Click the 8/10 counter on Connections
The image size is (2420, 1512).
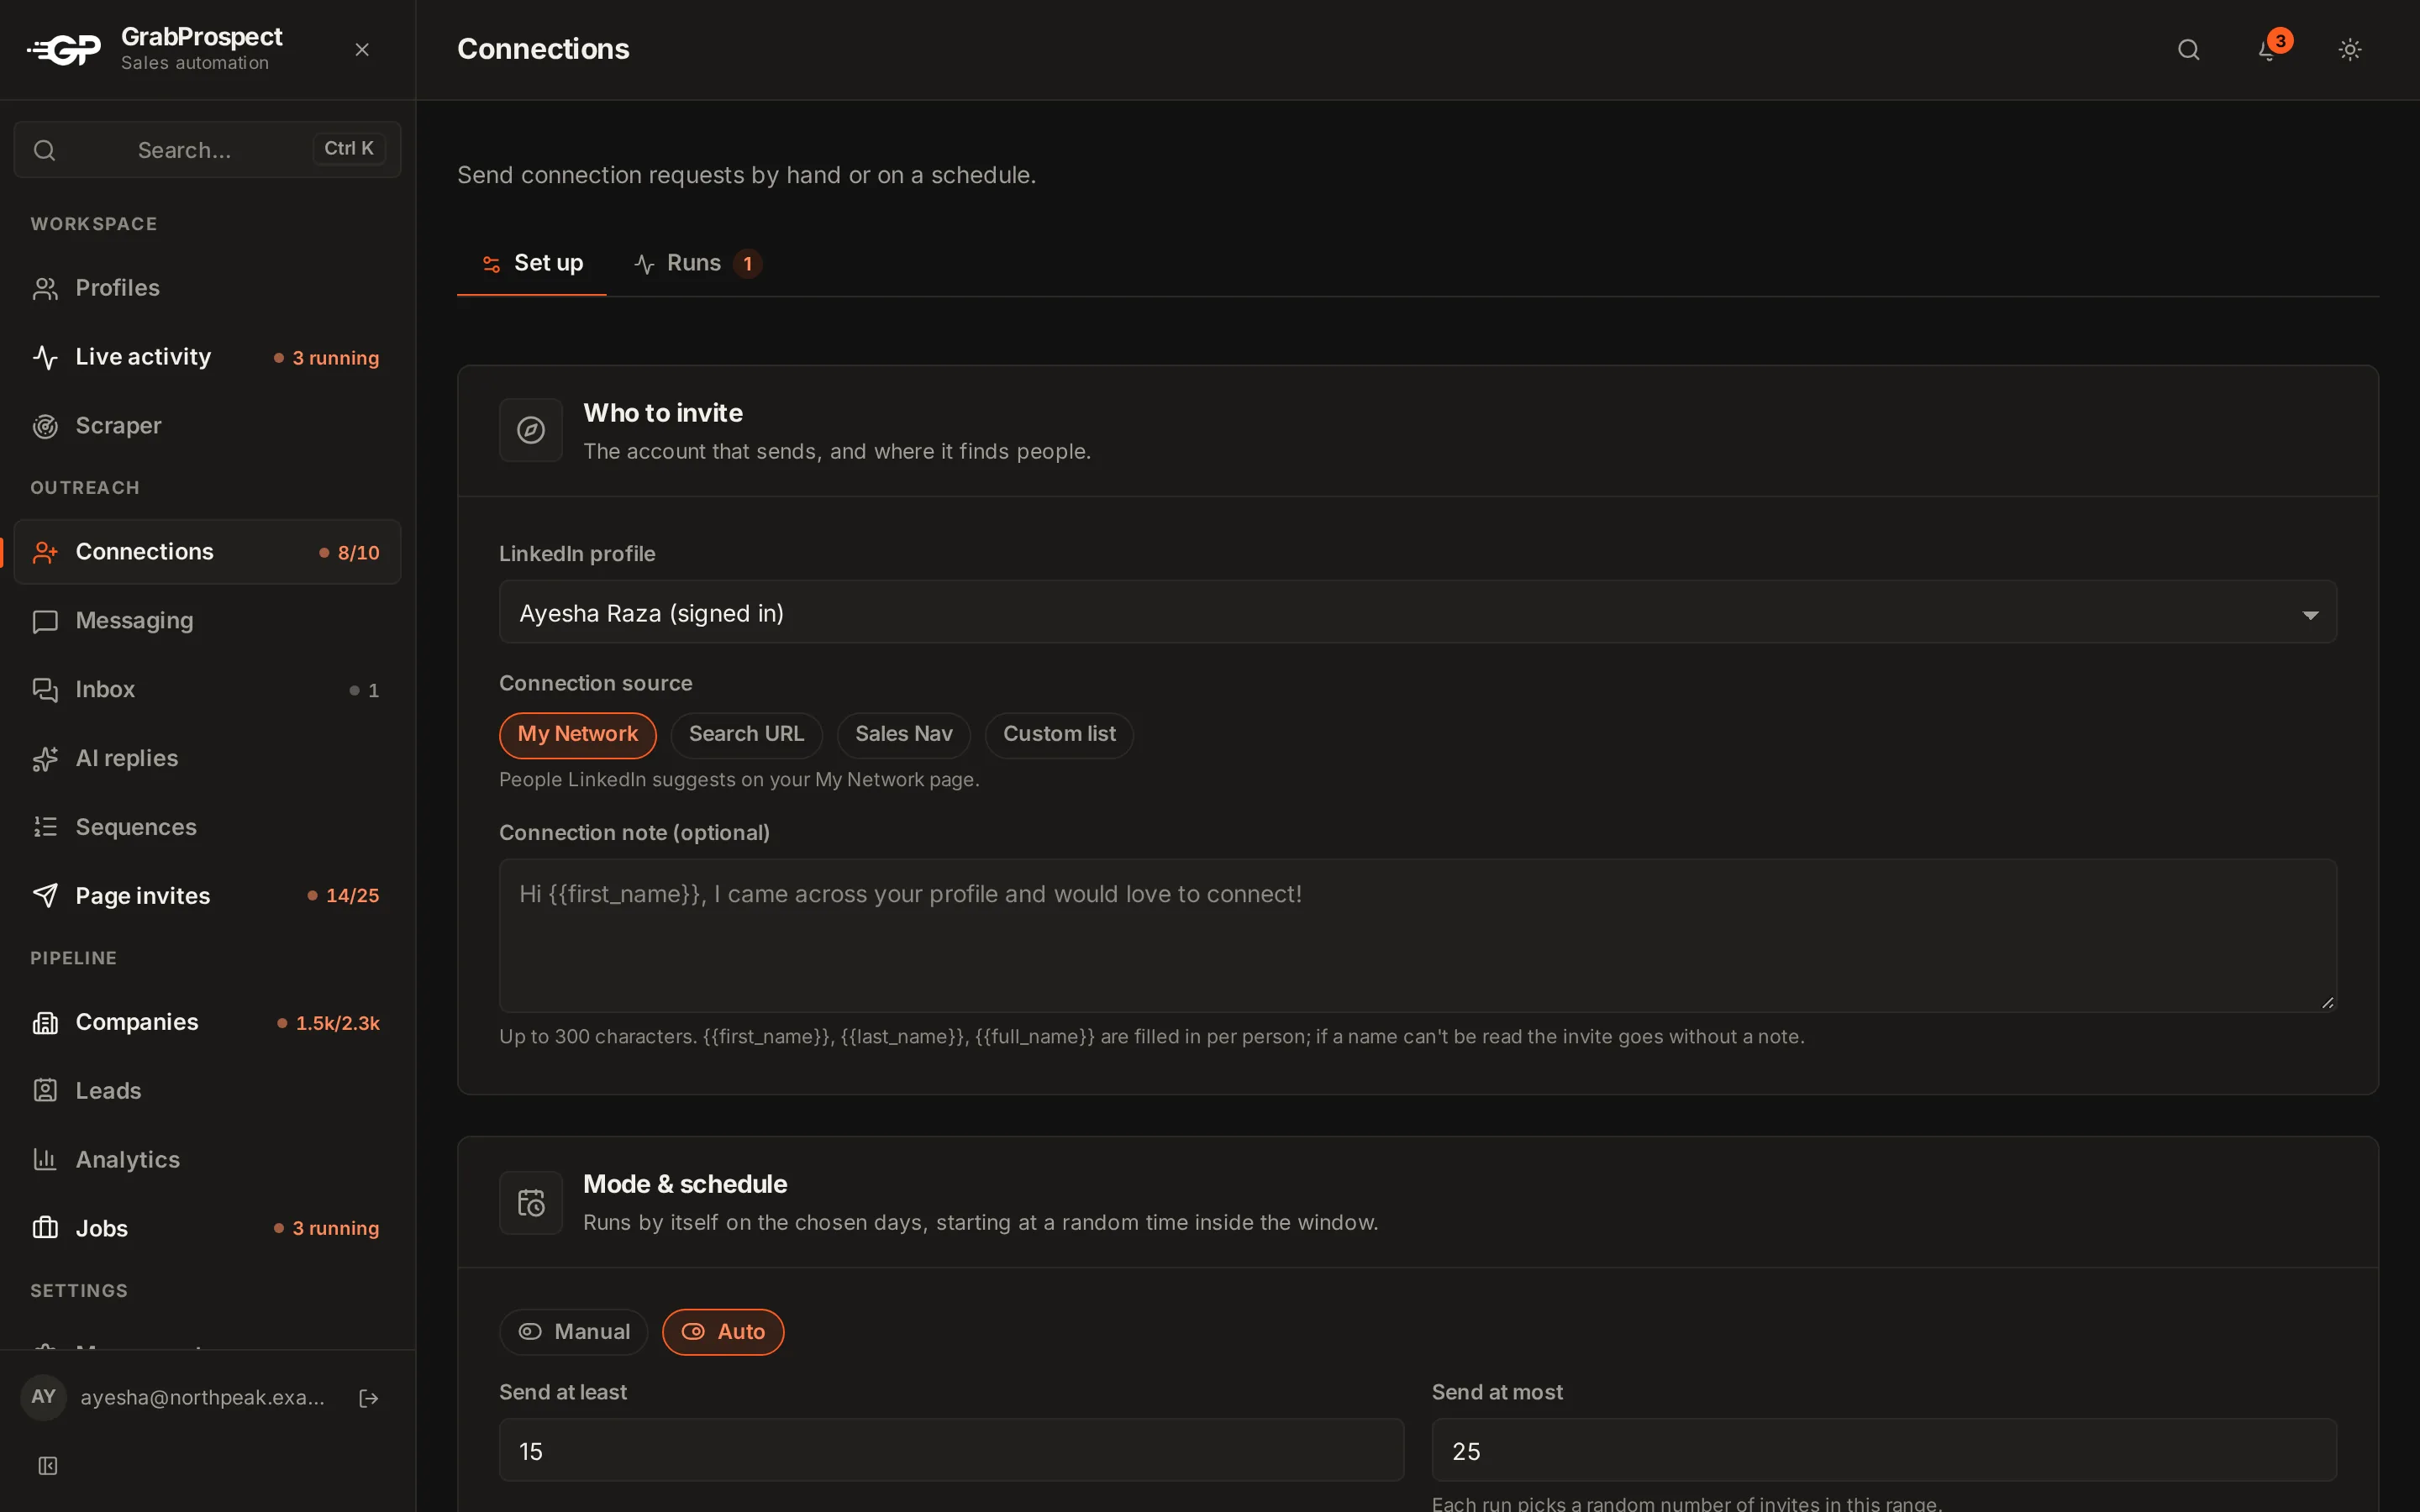click(x=349, y=552)
